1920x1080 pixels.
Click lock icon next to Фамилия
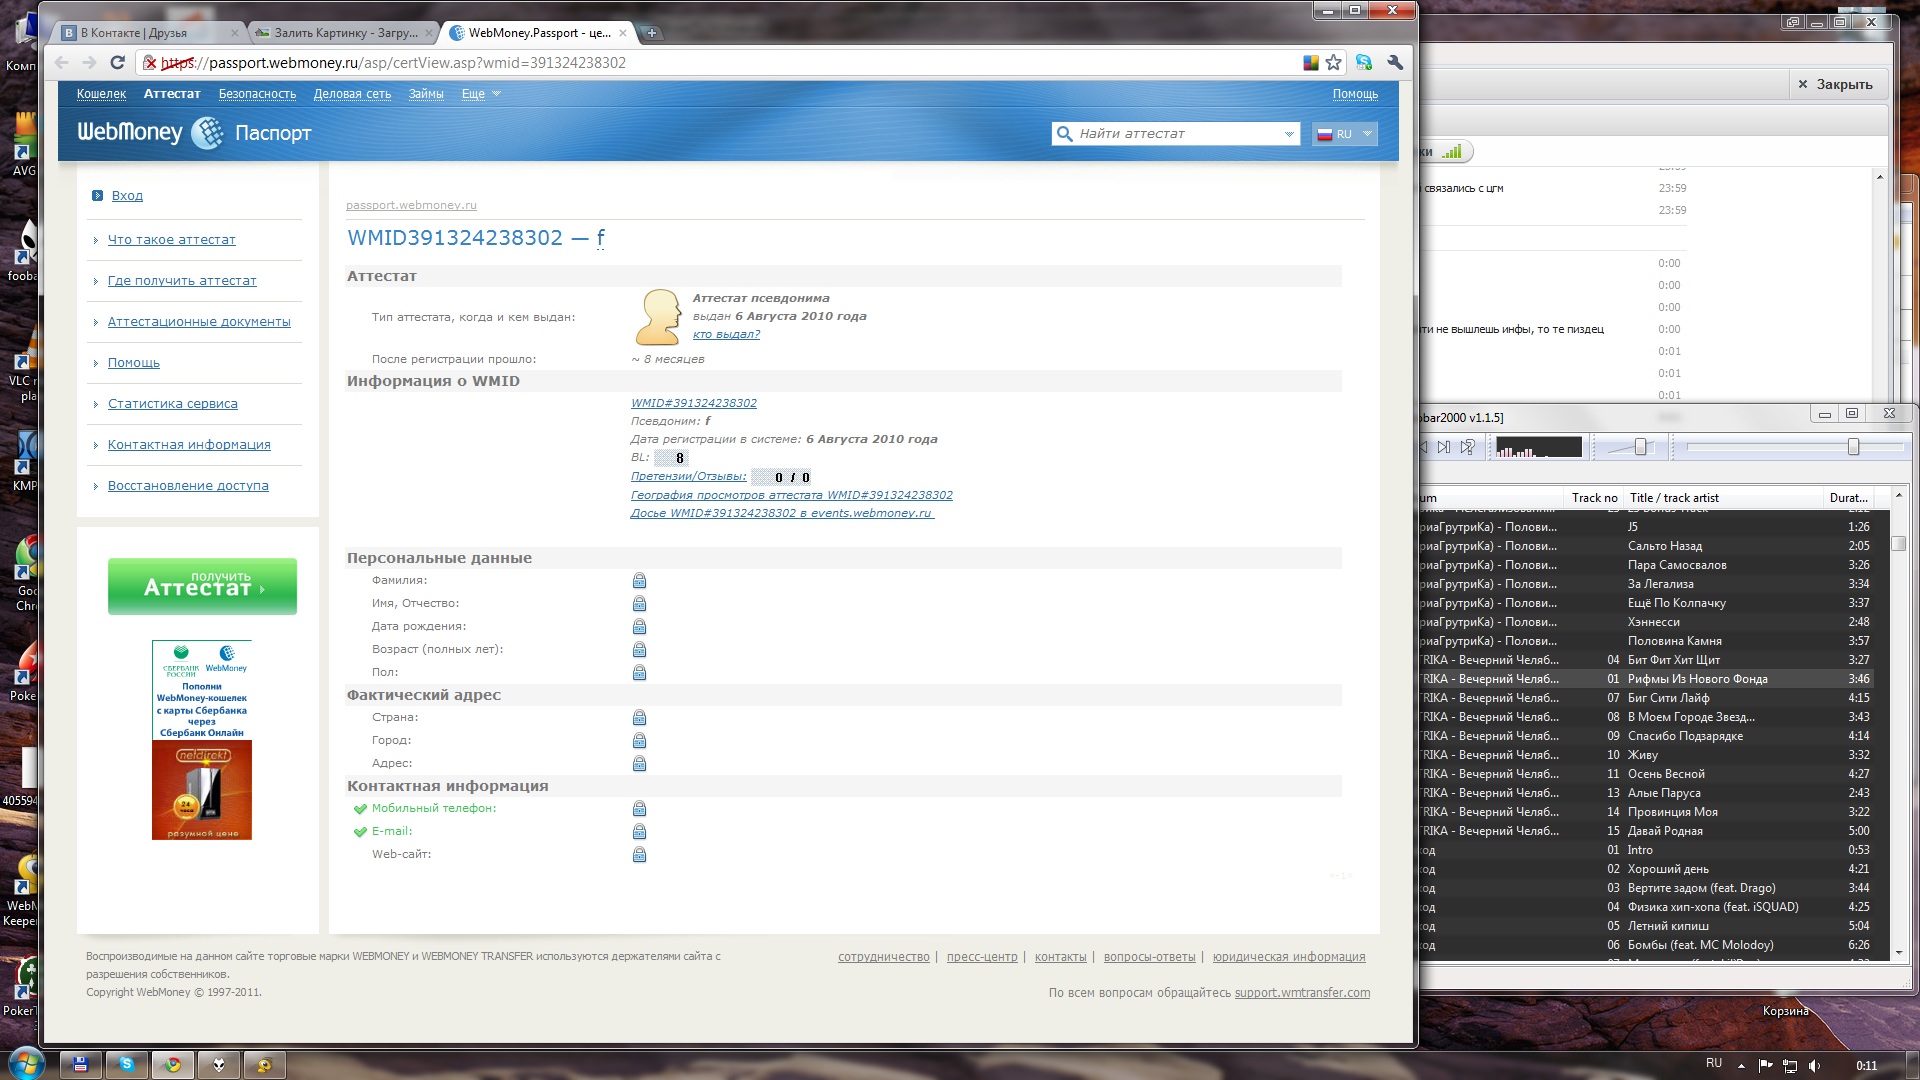tap(639, 581)
